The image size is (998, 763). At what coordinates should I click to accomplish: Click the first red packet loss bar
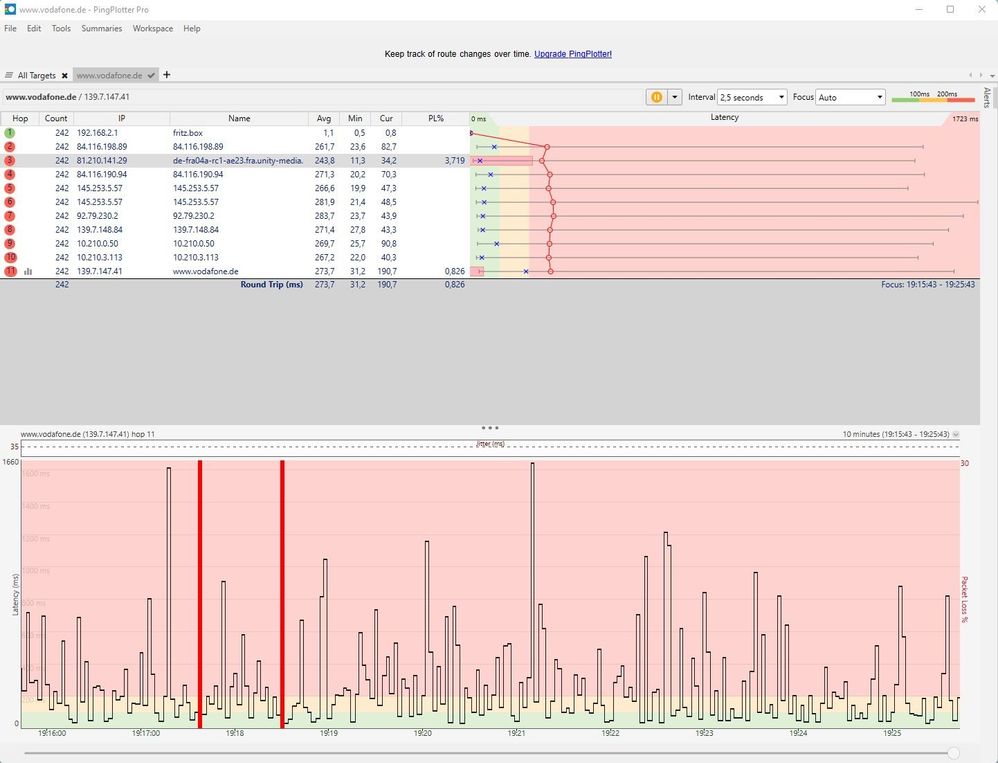tap(200, 594)
